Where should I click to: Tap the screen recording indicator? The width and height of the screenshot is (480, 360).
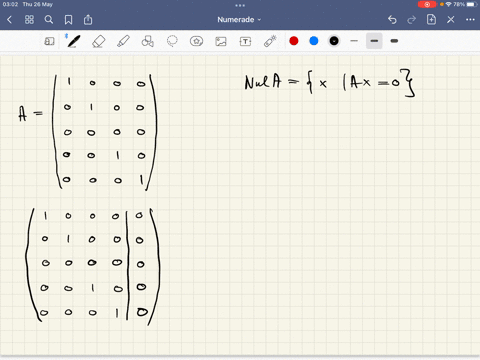click(427, 4)
